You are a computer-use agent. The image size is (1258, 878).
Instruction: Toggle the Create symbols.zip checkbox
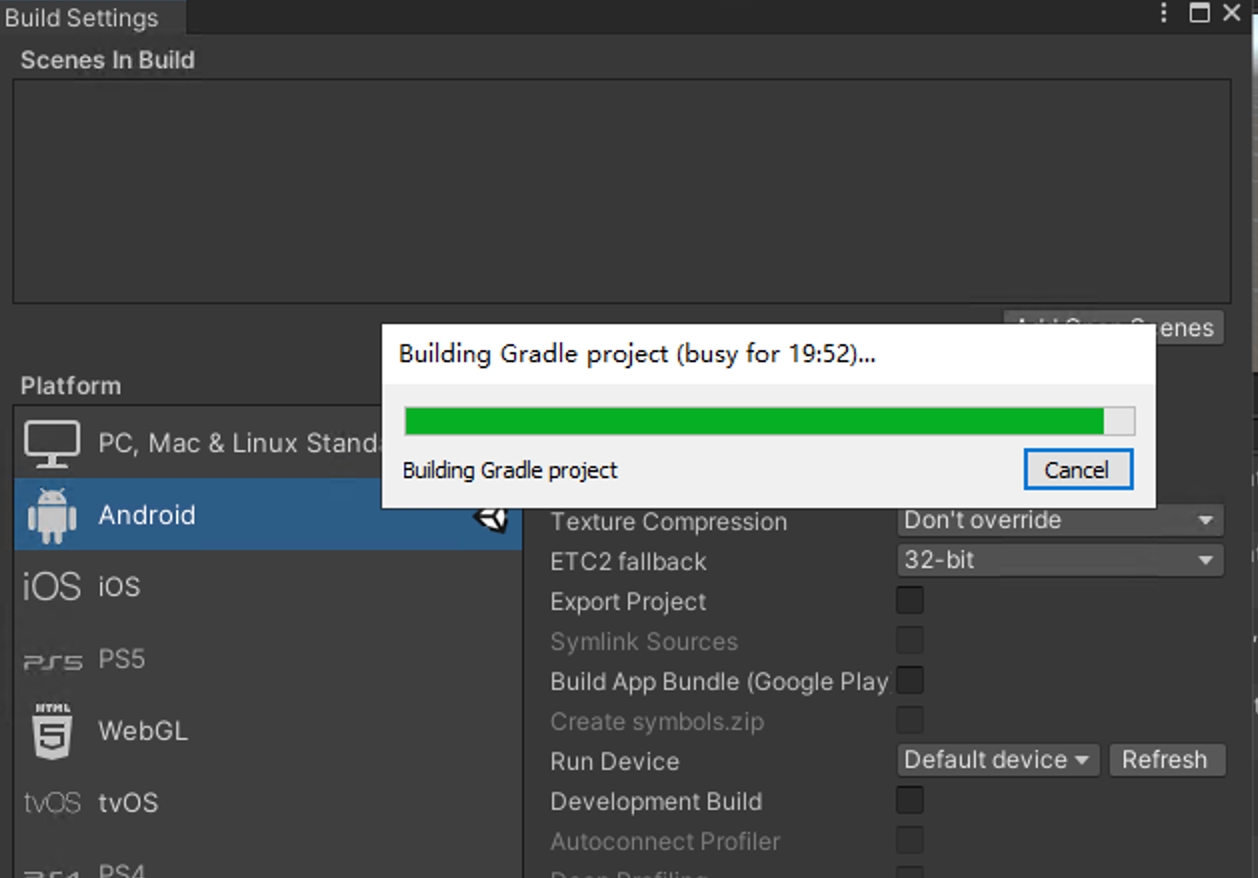(910, 720)
